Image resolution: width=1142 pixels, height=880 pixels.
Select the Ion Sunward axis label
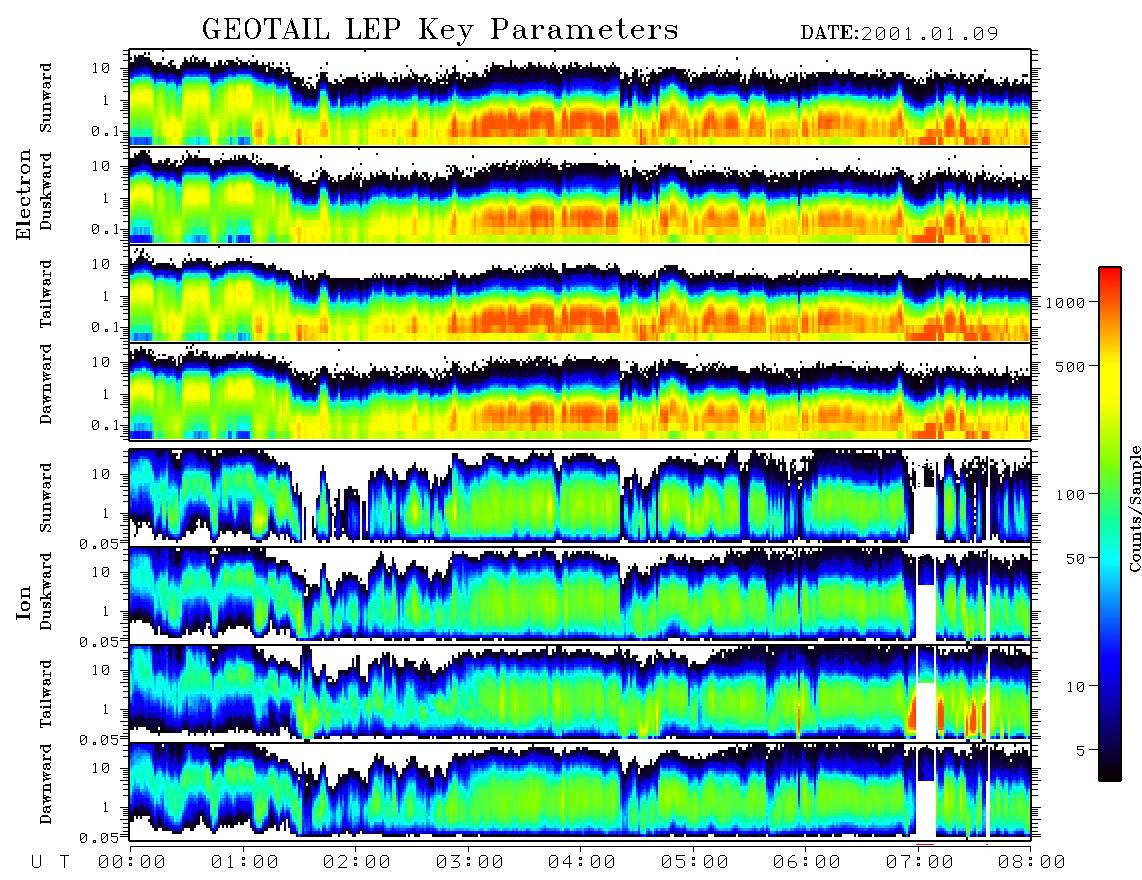(x=46, y=498)
